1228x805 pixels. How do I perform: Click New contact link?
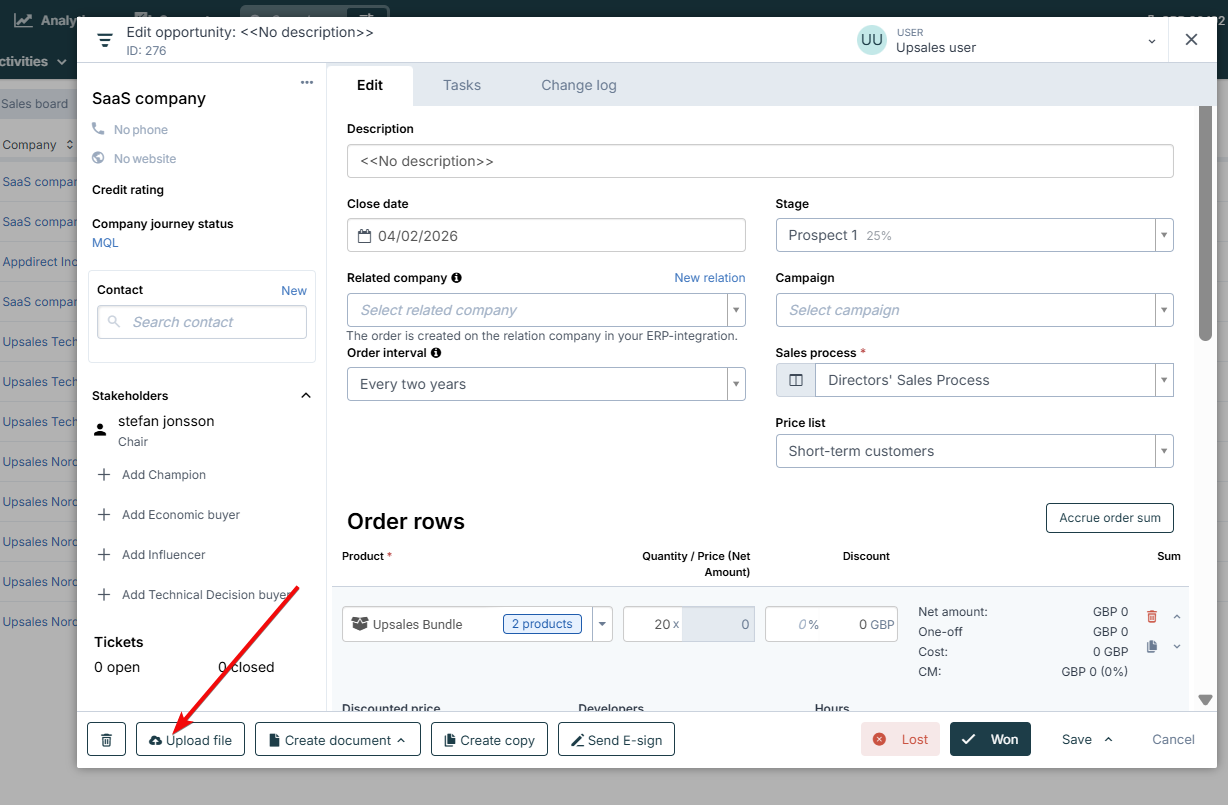click(294, 291)
